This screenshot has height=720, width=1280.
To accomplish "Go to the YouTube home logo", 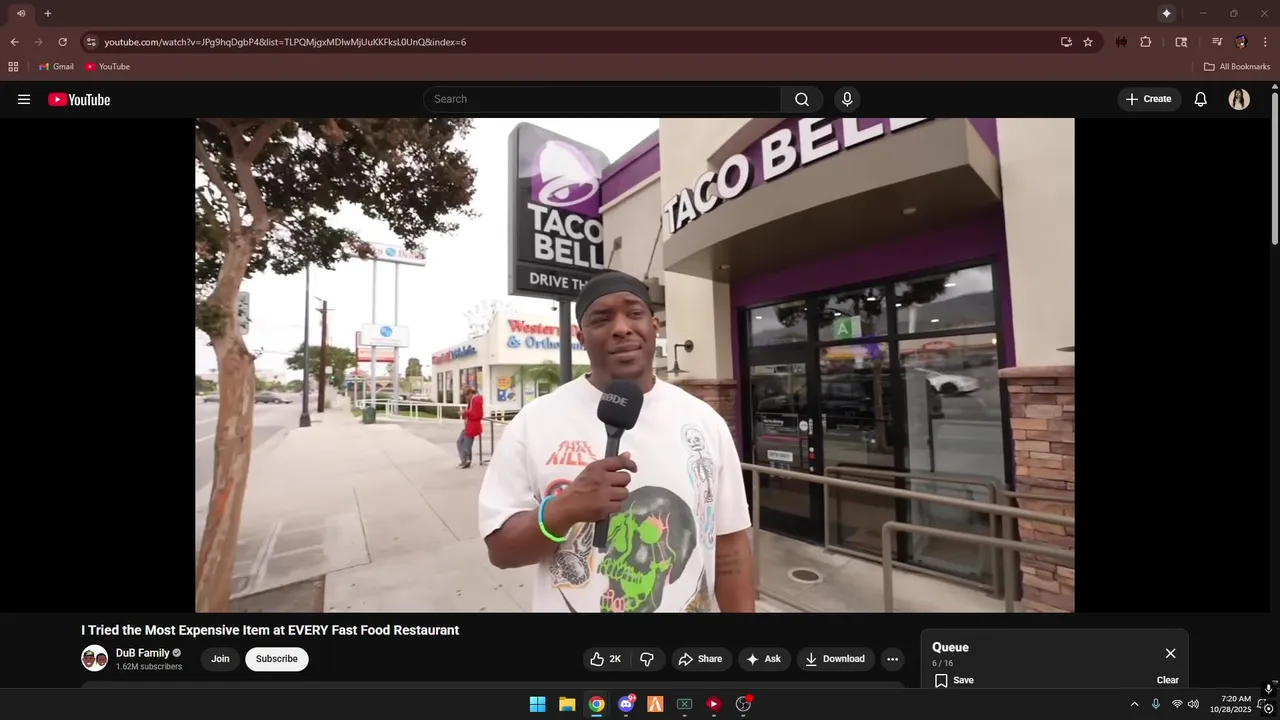I will [x=79, y=99].
